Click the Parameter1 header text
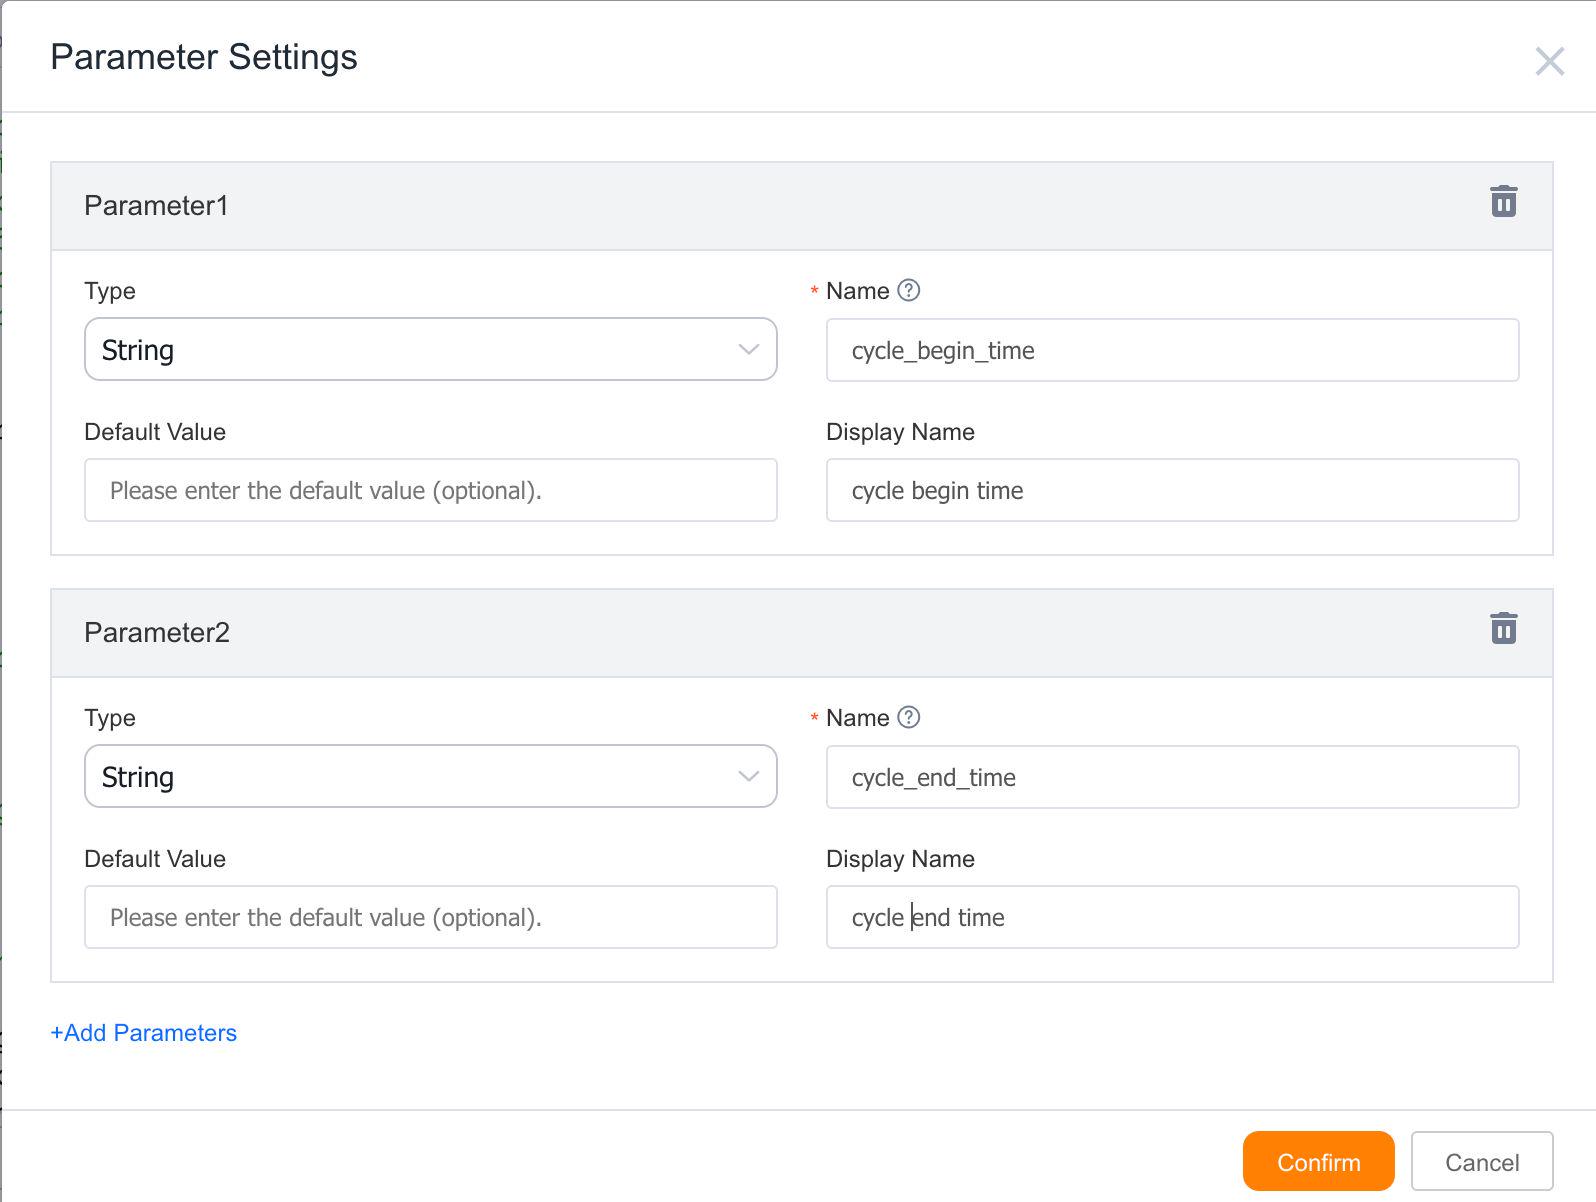Screen dimensions: 1596x1202 click(x=156, y=206)
